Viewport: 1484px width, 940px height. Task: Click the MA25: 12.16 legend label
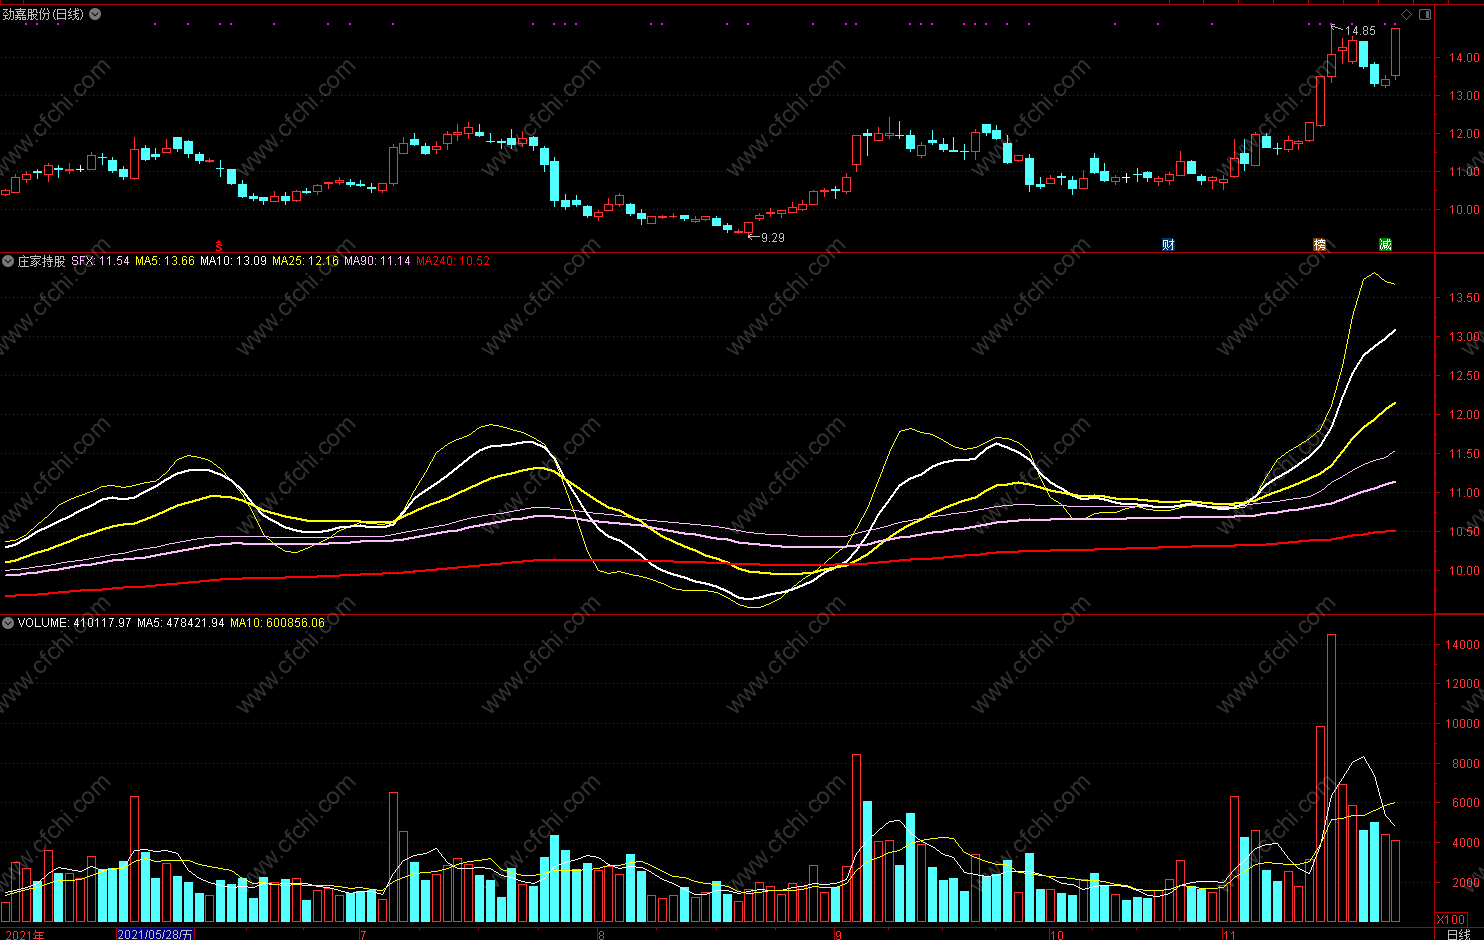(305, 261)
